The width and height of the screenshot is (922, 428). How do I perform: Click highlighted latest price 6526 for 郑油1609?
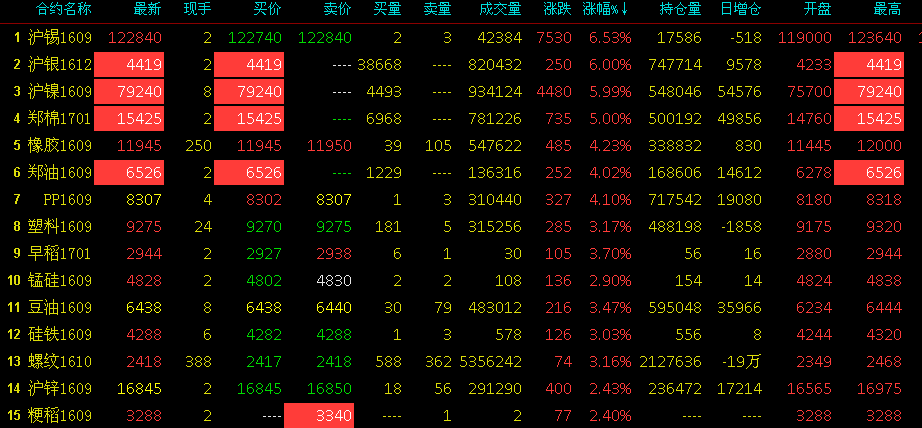[129, 173]
